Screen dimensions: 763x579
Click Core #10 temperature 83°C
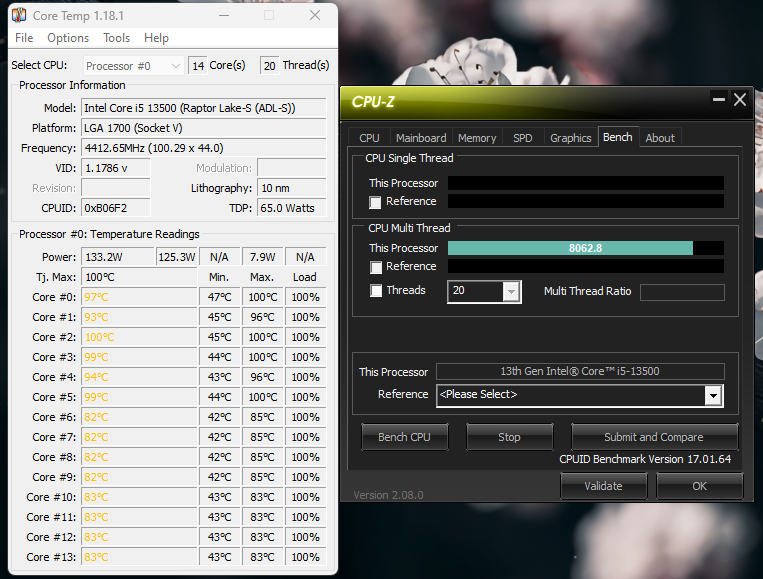click(x=139, y=497)
